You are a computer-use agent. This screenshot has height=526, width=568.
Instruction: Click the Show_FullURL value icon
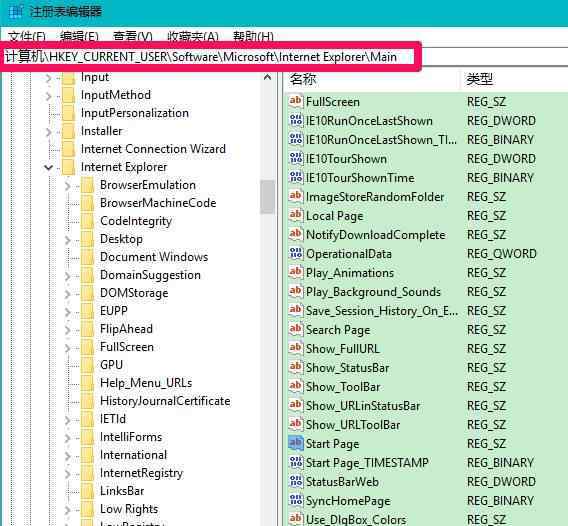(296, 348)
